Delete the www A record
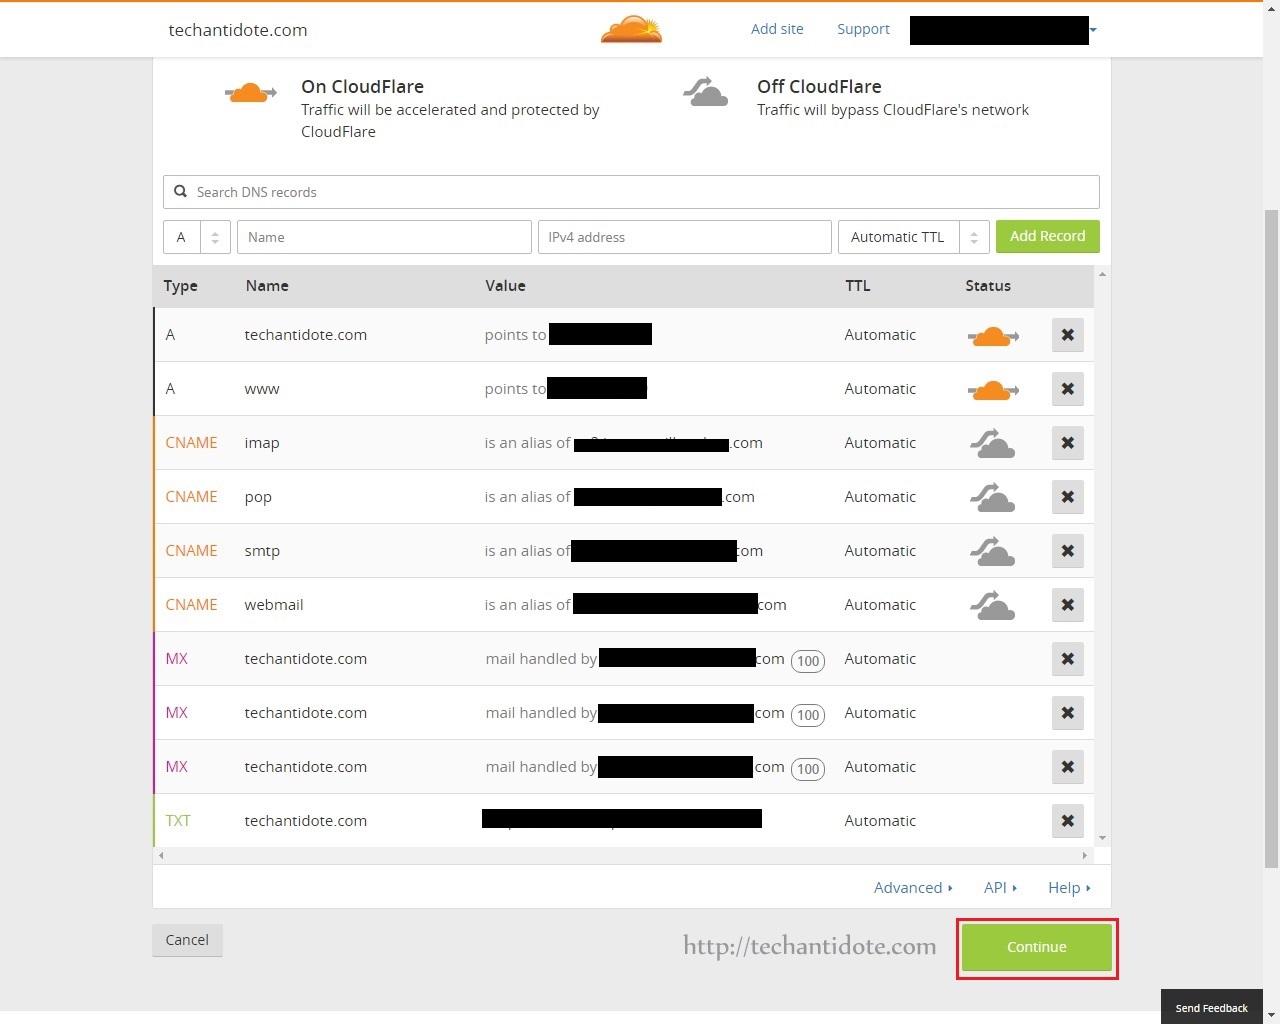The height and width of the screenshot is (1024, 1280). (1068, 389)
